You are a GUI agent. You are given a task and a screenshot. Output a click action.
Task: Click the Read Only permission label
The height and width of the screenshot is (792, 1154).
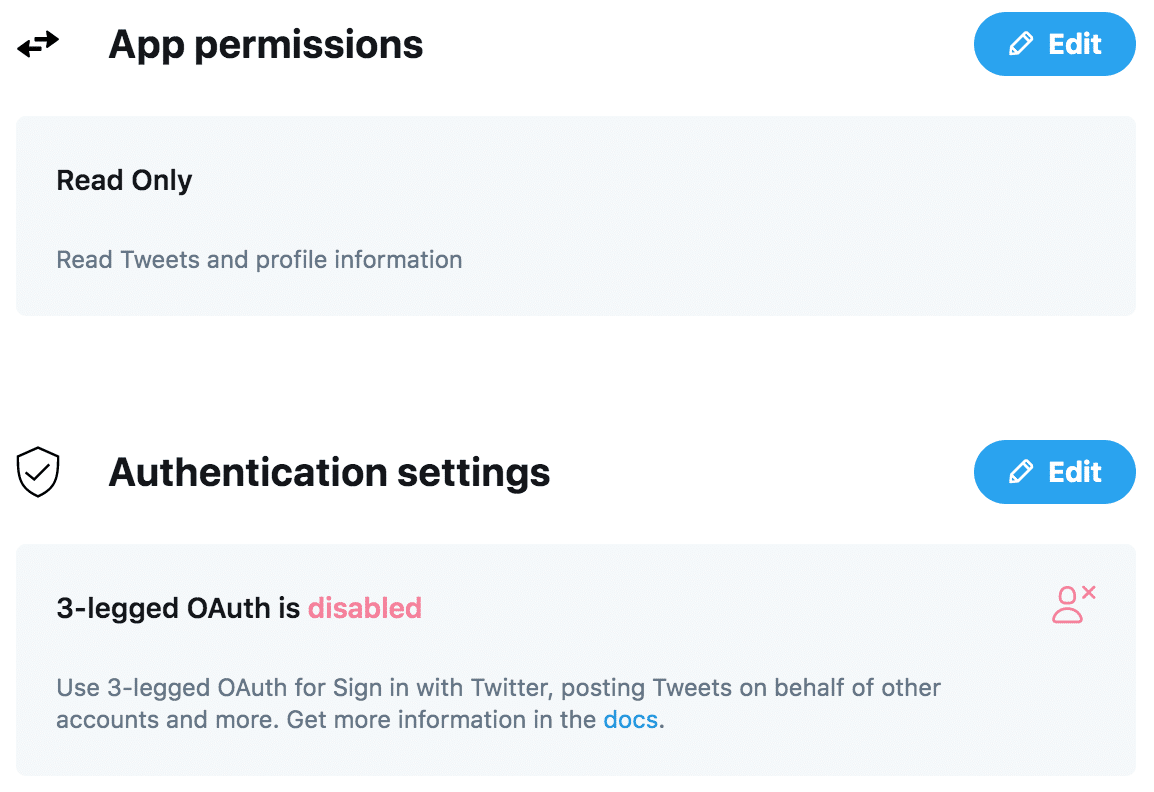pyautogui.click(x=124, y=180)
